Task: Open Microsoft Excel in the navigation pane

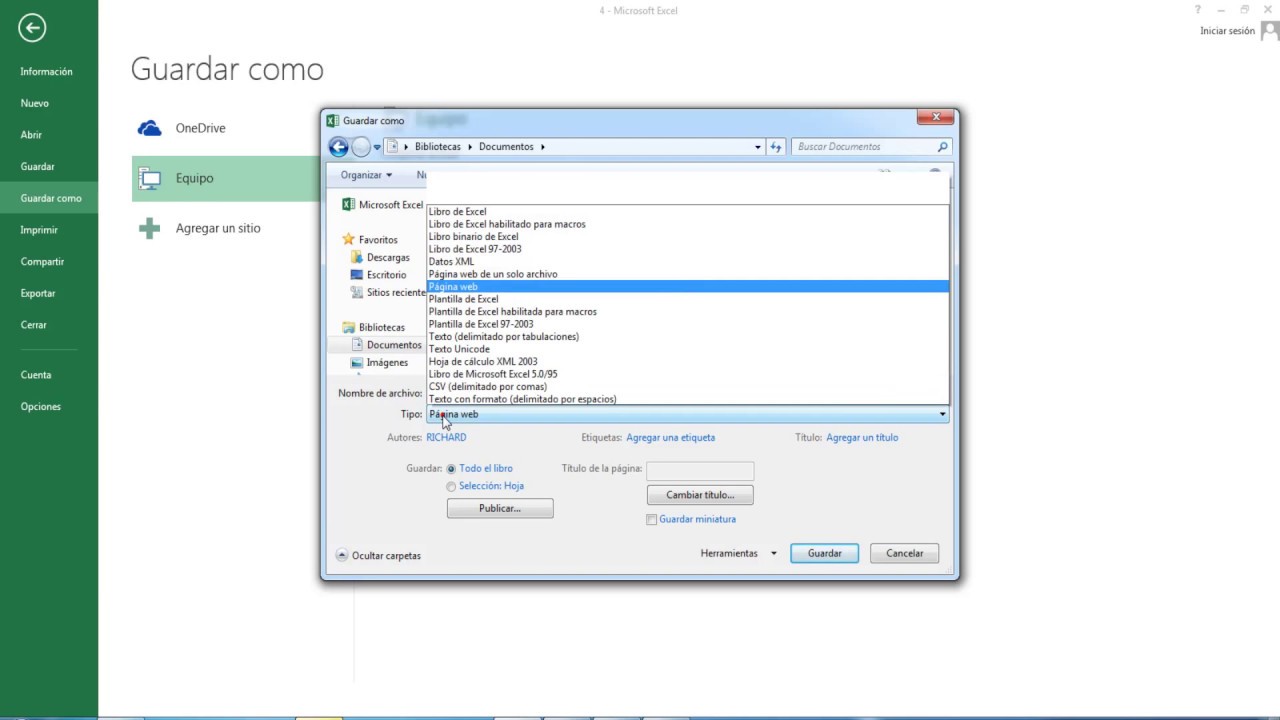Action: click(x=383, y=205)
